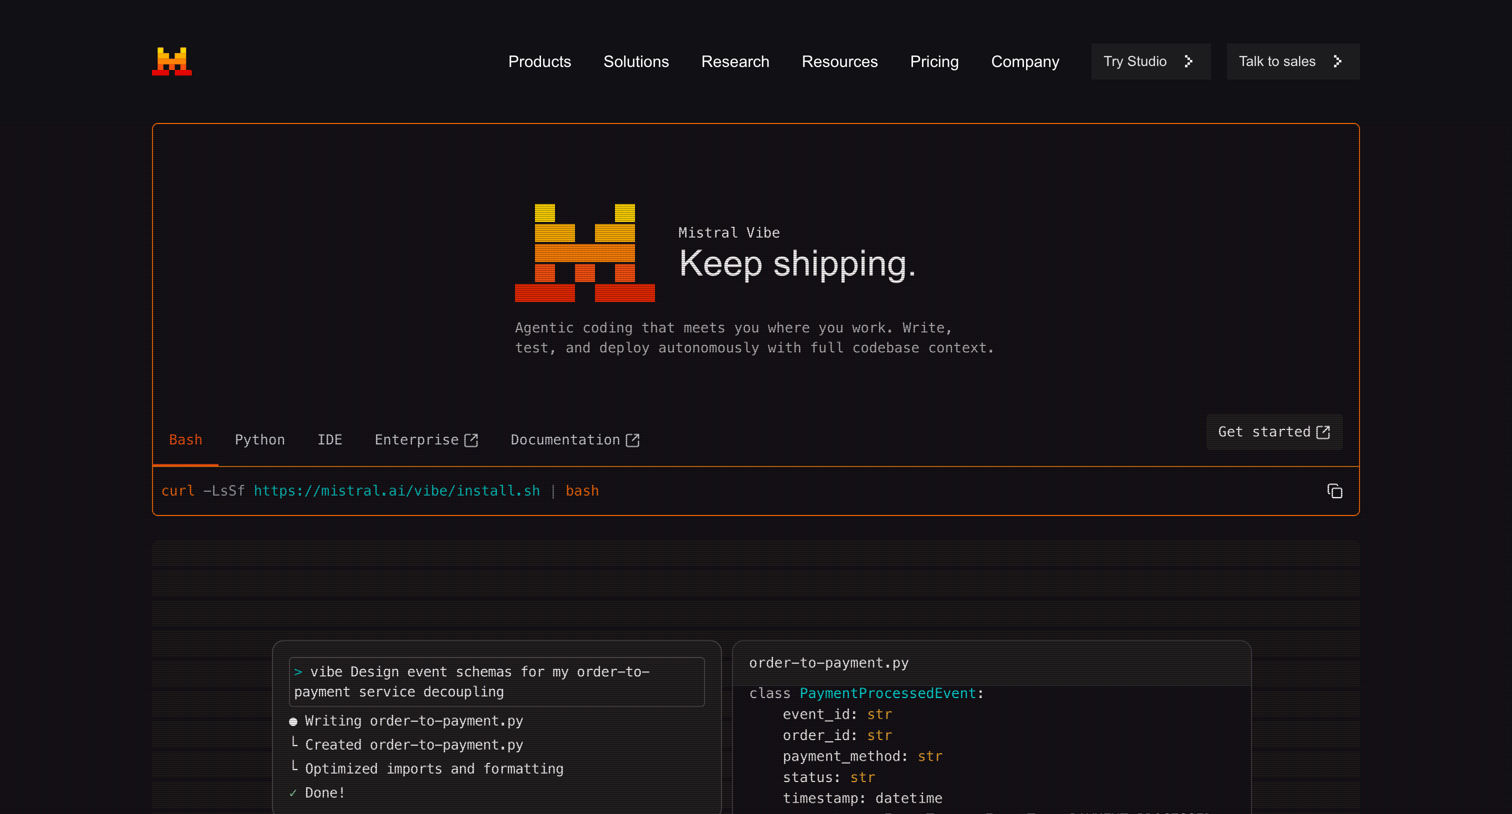Screen dimensions: 1512x814
Task: Click the arrow icon on Talk to sales
Action: [1338, 62]
